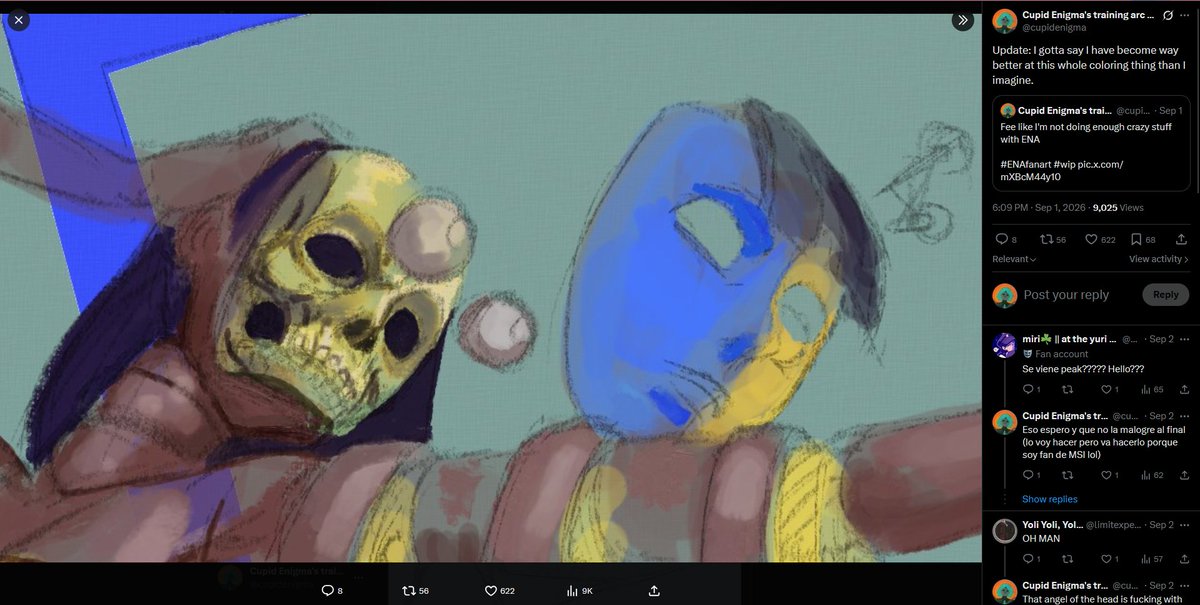Reply to miri's 'Se viene peak' comment

[1030, 390]
